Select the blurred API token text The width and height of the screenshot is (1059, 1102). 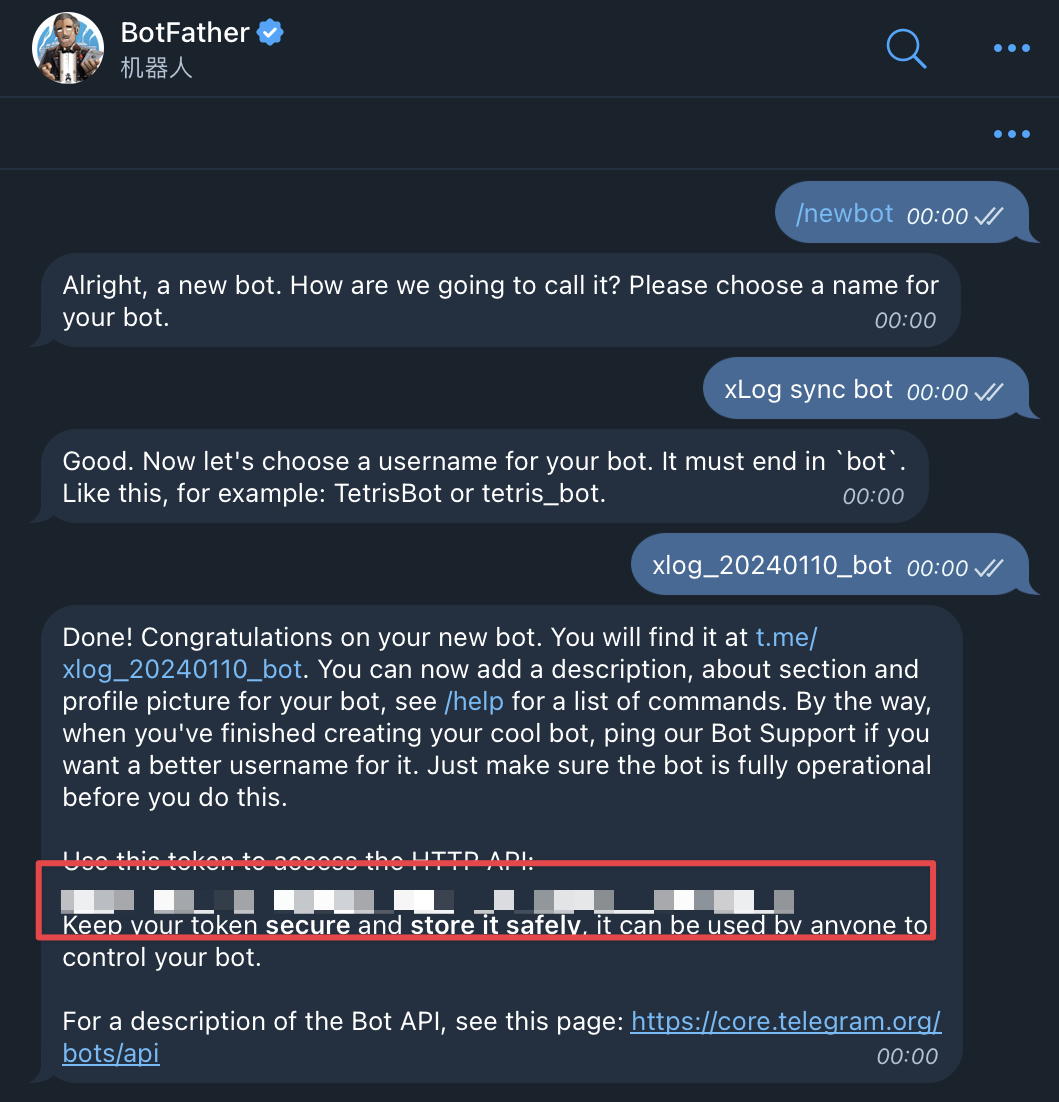click(x=426, y=899)
